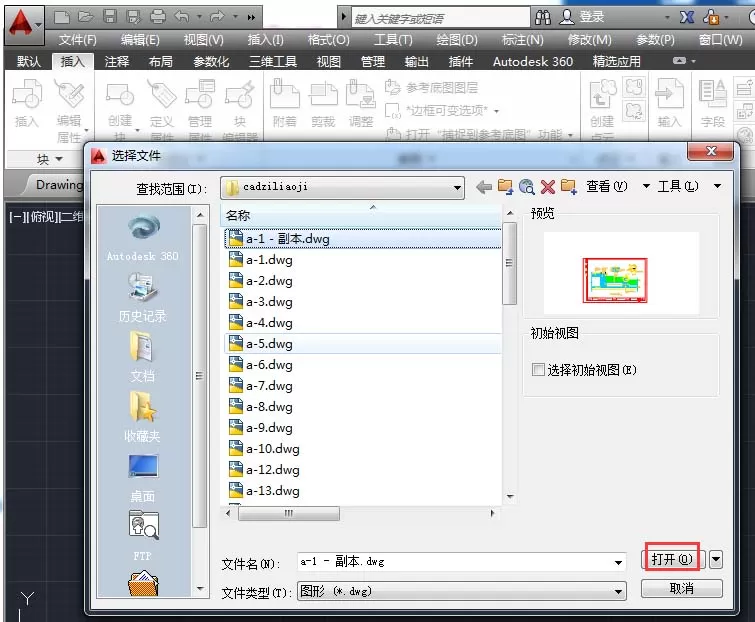
Task: Click the places sidebar scroll down arrow
Action: [x=200, y=588]
